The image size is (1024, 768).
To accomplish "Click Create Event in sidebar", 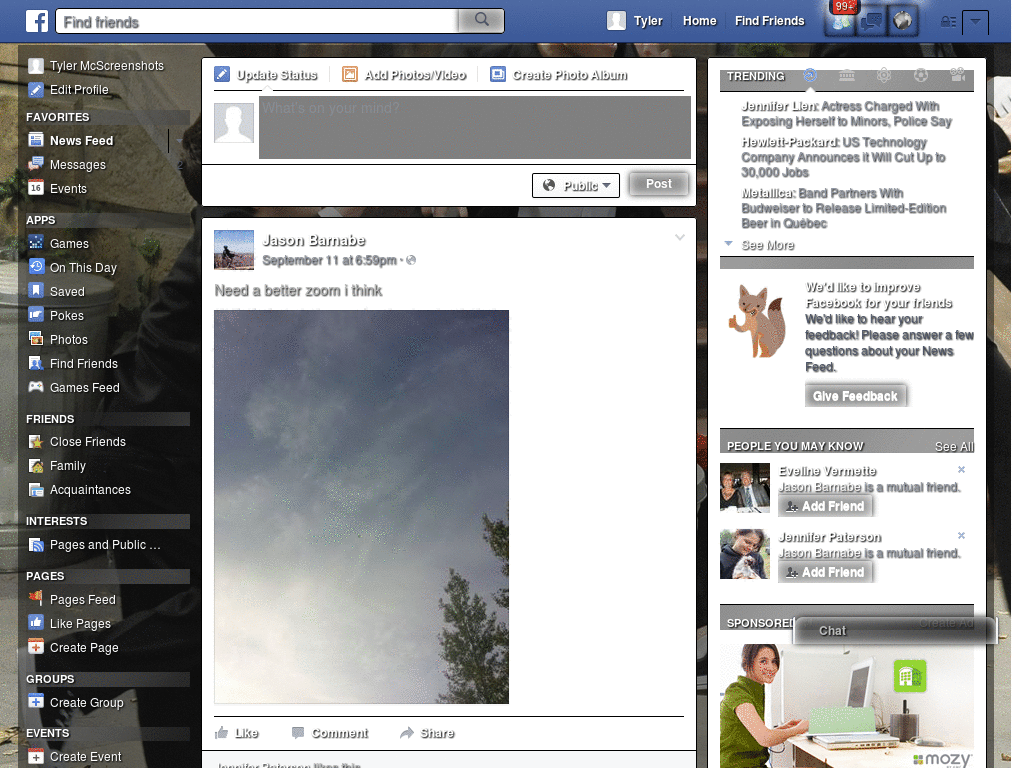I will 74,757.
